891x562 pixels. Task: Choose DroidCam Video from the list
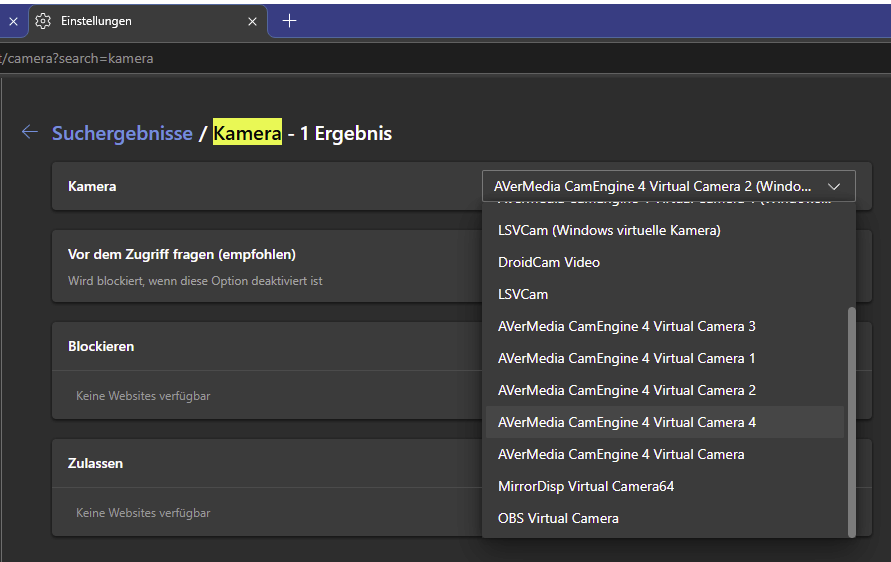coord(665,262)
